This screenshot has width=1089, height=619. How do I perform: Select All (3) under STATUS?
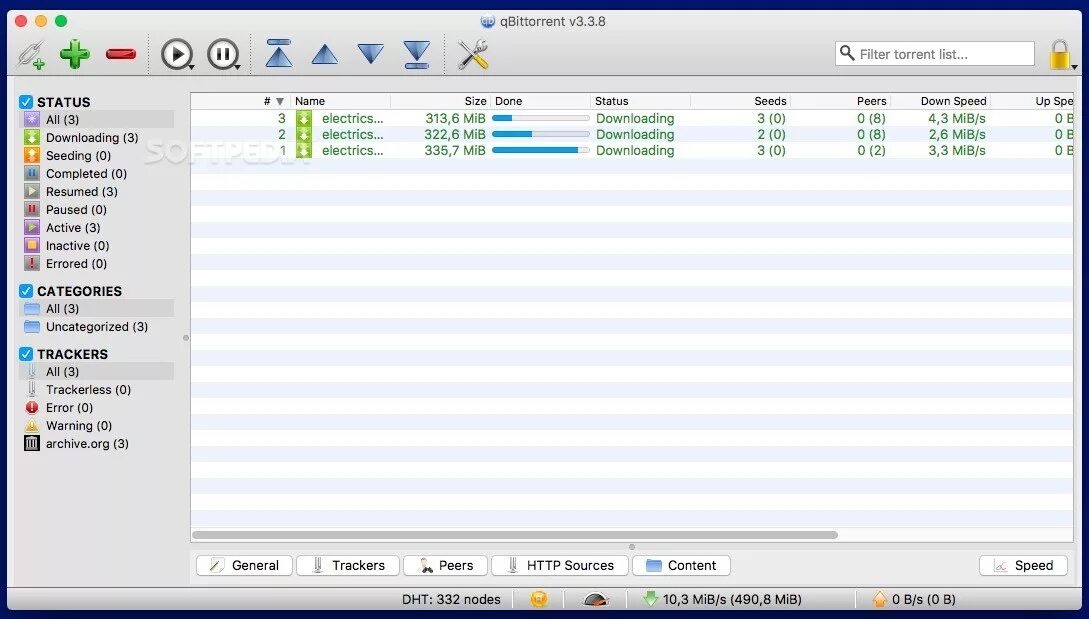pyautogui.click(x=97, y=119)
